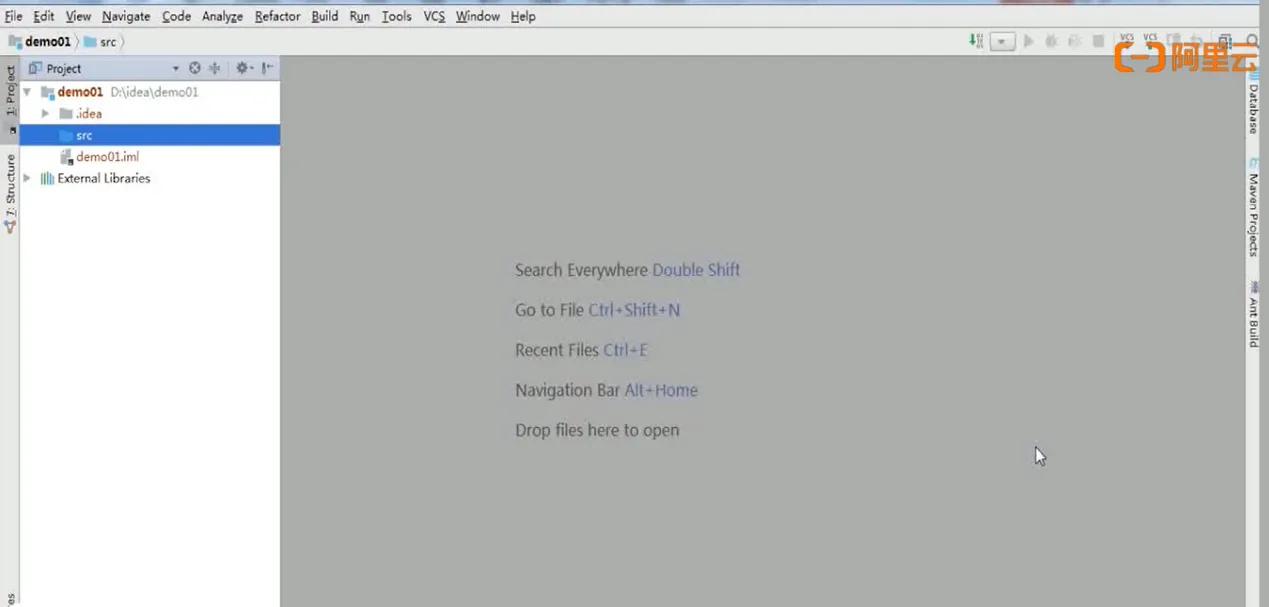Click Collapse All icon in Project panel
This screenshot has width=1269, height=607.
(x=214, y=68)
